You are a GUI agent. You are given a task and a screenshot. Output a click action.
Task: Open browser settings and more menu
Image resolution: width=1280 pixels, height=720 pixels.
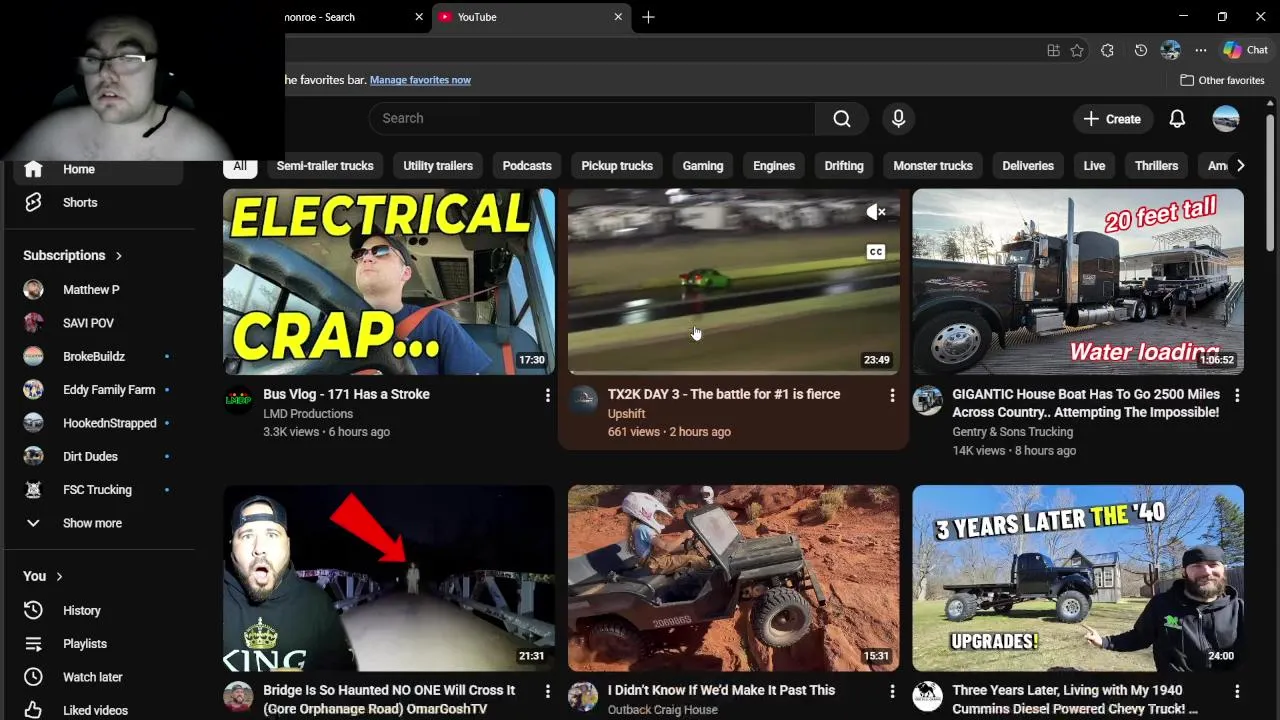coord(1201,50)
